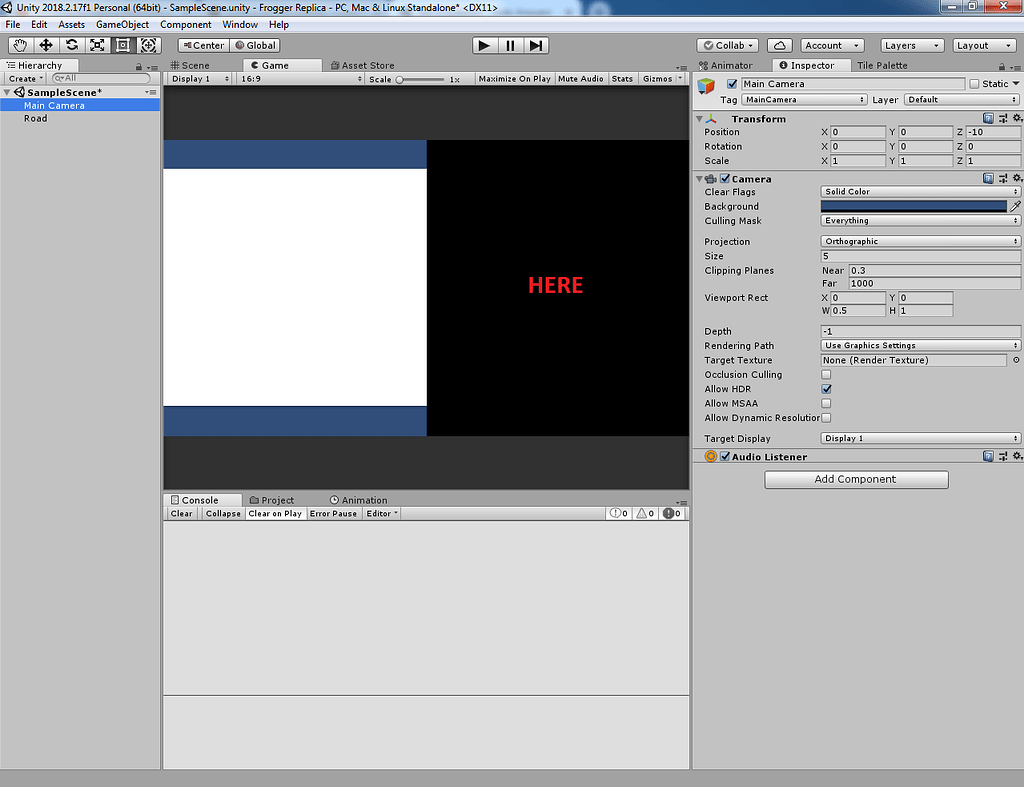Select the Hand tool in the toolbar
Viewport: 1024px width, 787px height.
pyautogui.click(x=19, y=45)
